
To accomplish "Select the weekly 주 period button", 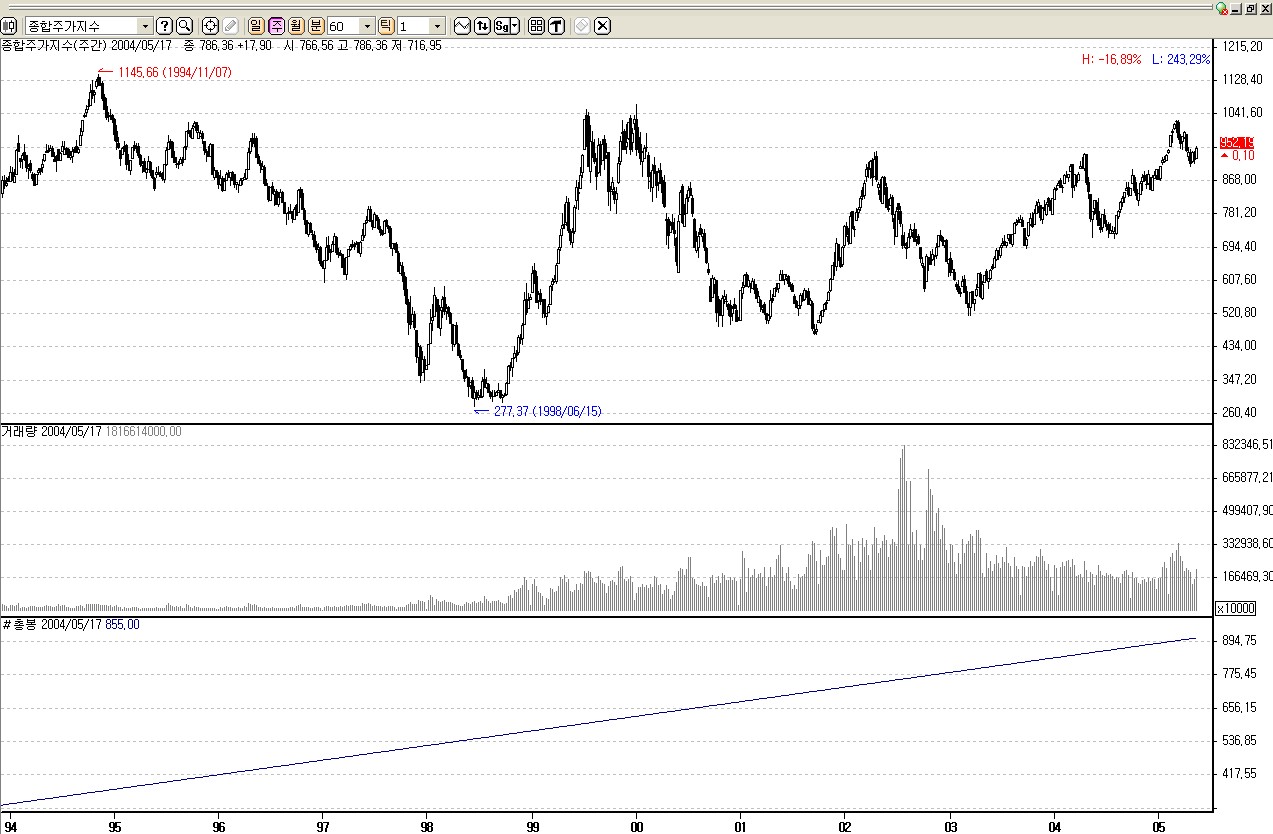I will (x=276, y=26).
